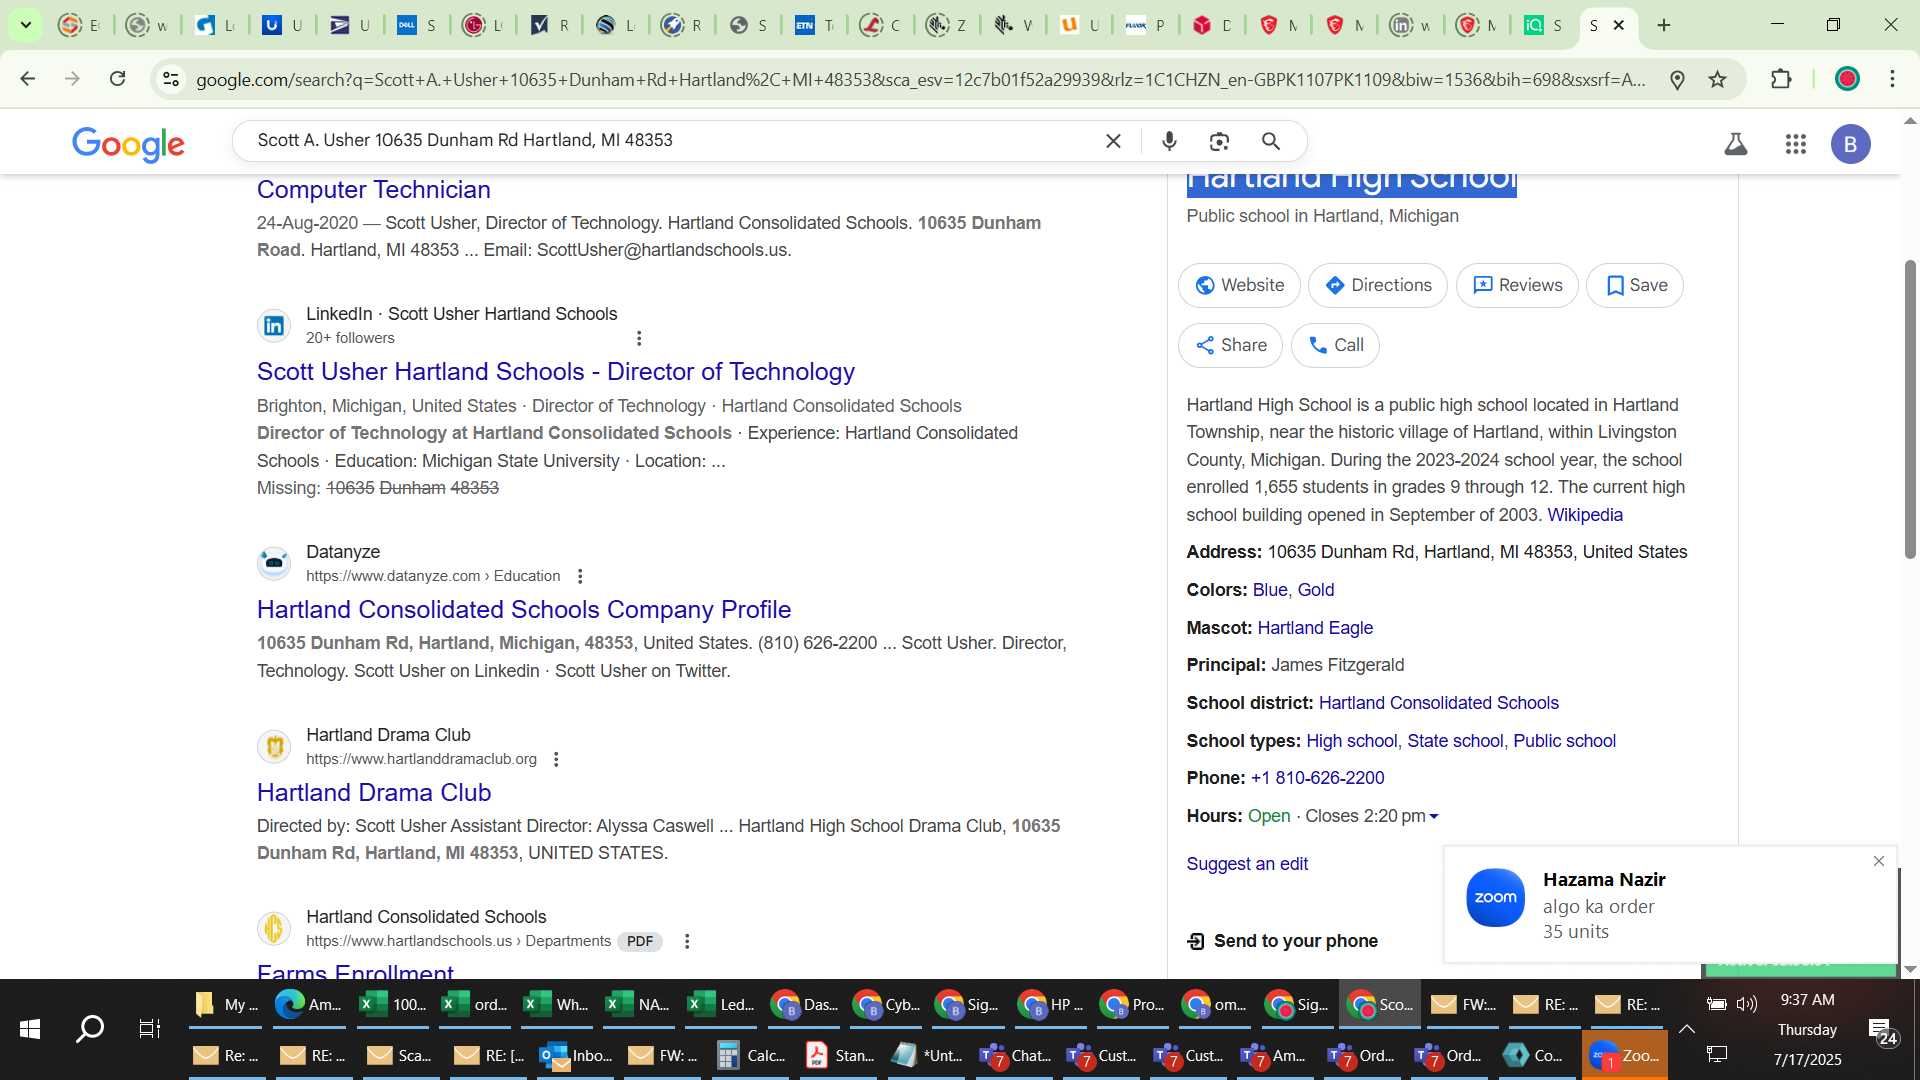Image resolution: width=1920 pixels, height=1080 pixels.
Task: Open Scott Usher Director of Technology result
Action: click(556, 372)
